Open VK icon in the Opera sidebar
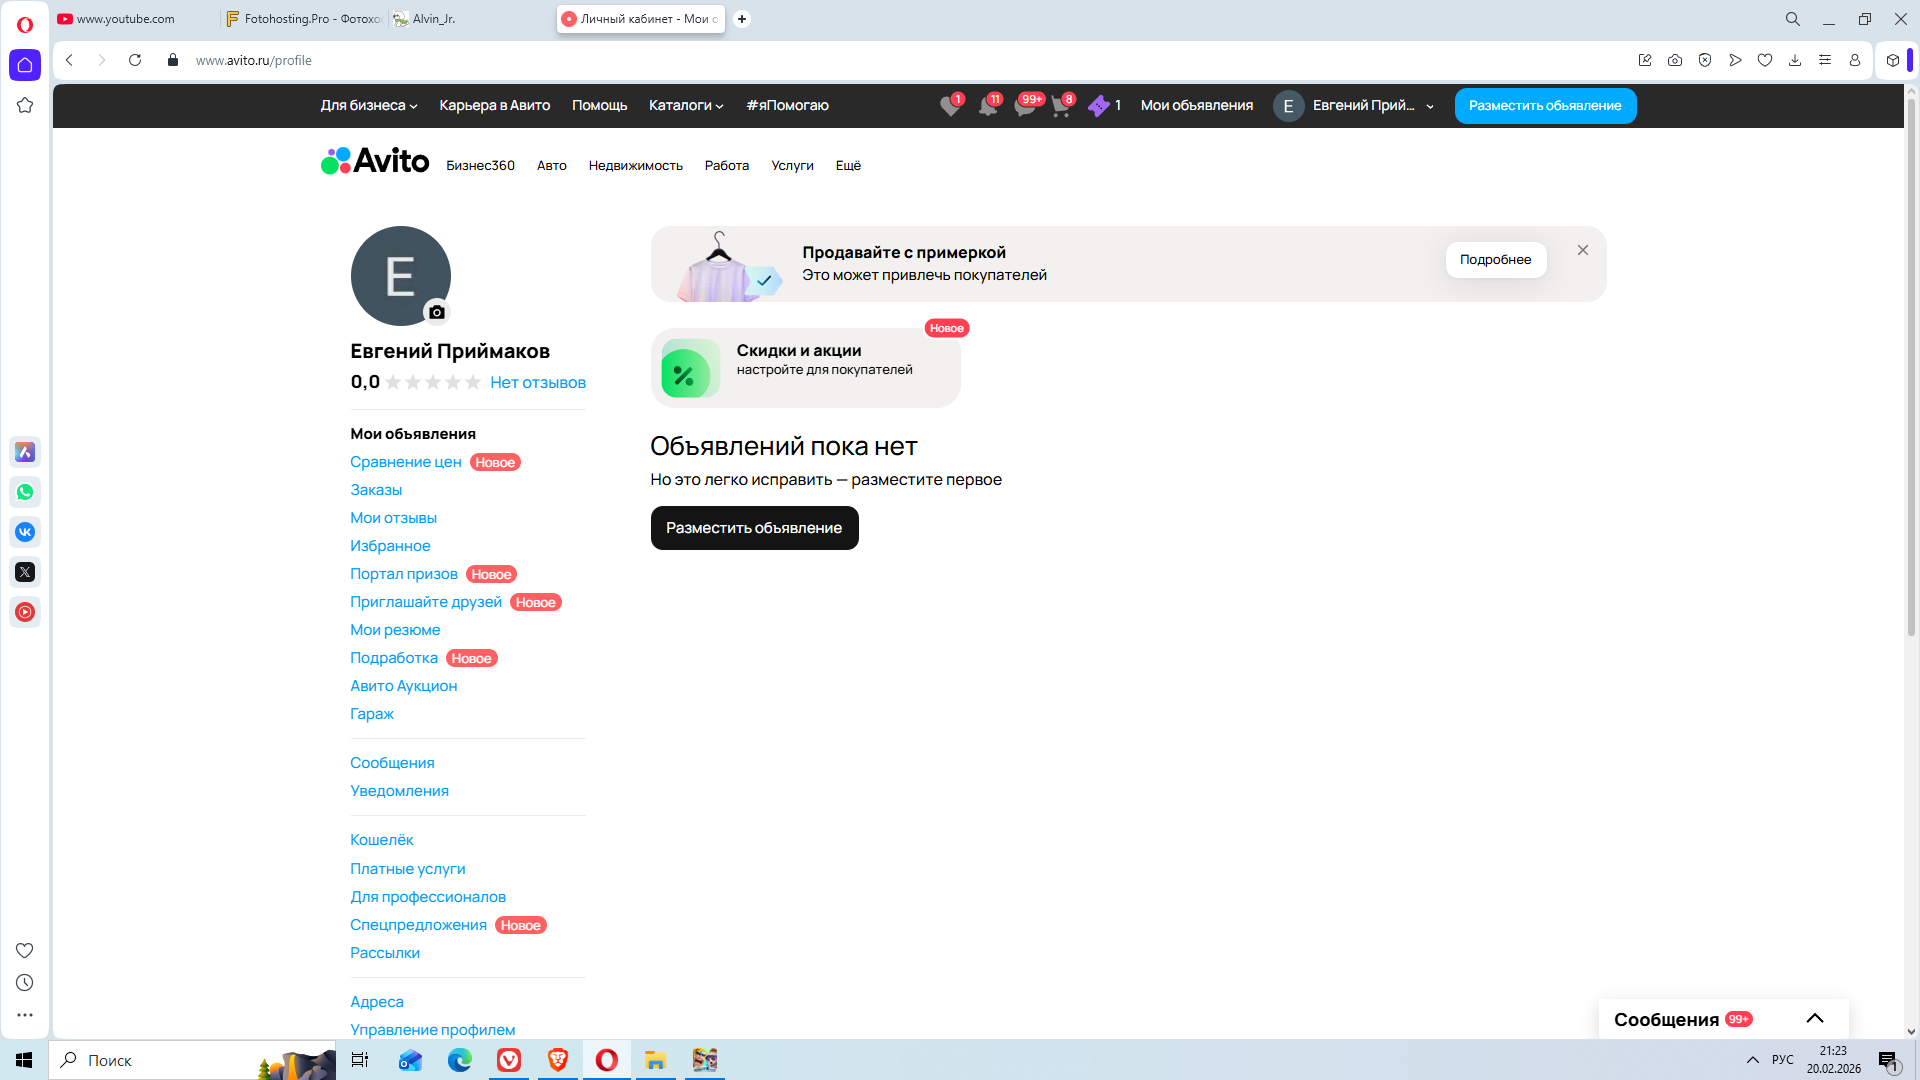 coord(25,532)
